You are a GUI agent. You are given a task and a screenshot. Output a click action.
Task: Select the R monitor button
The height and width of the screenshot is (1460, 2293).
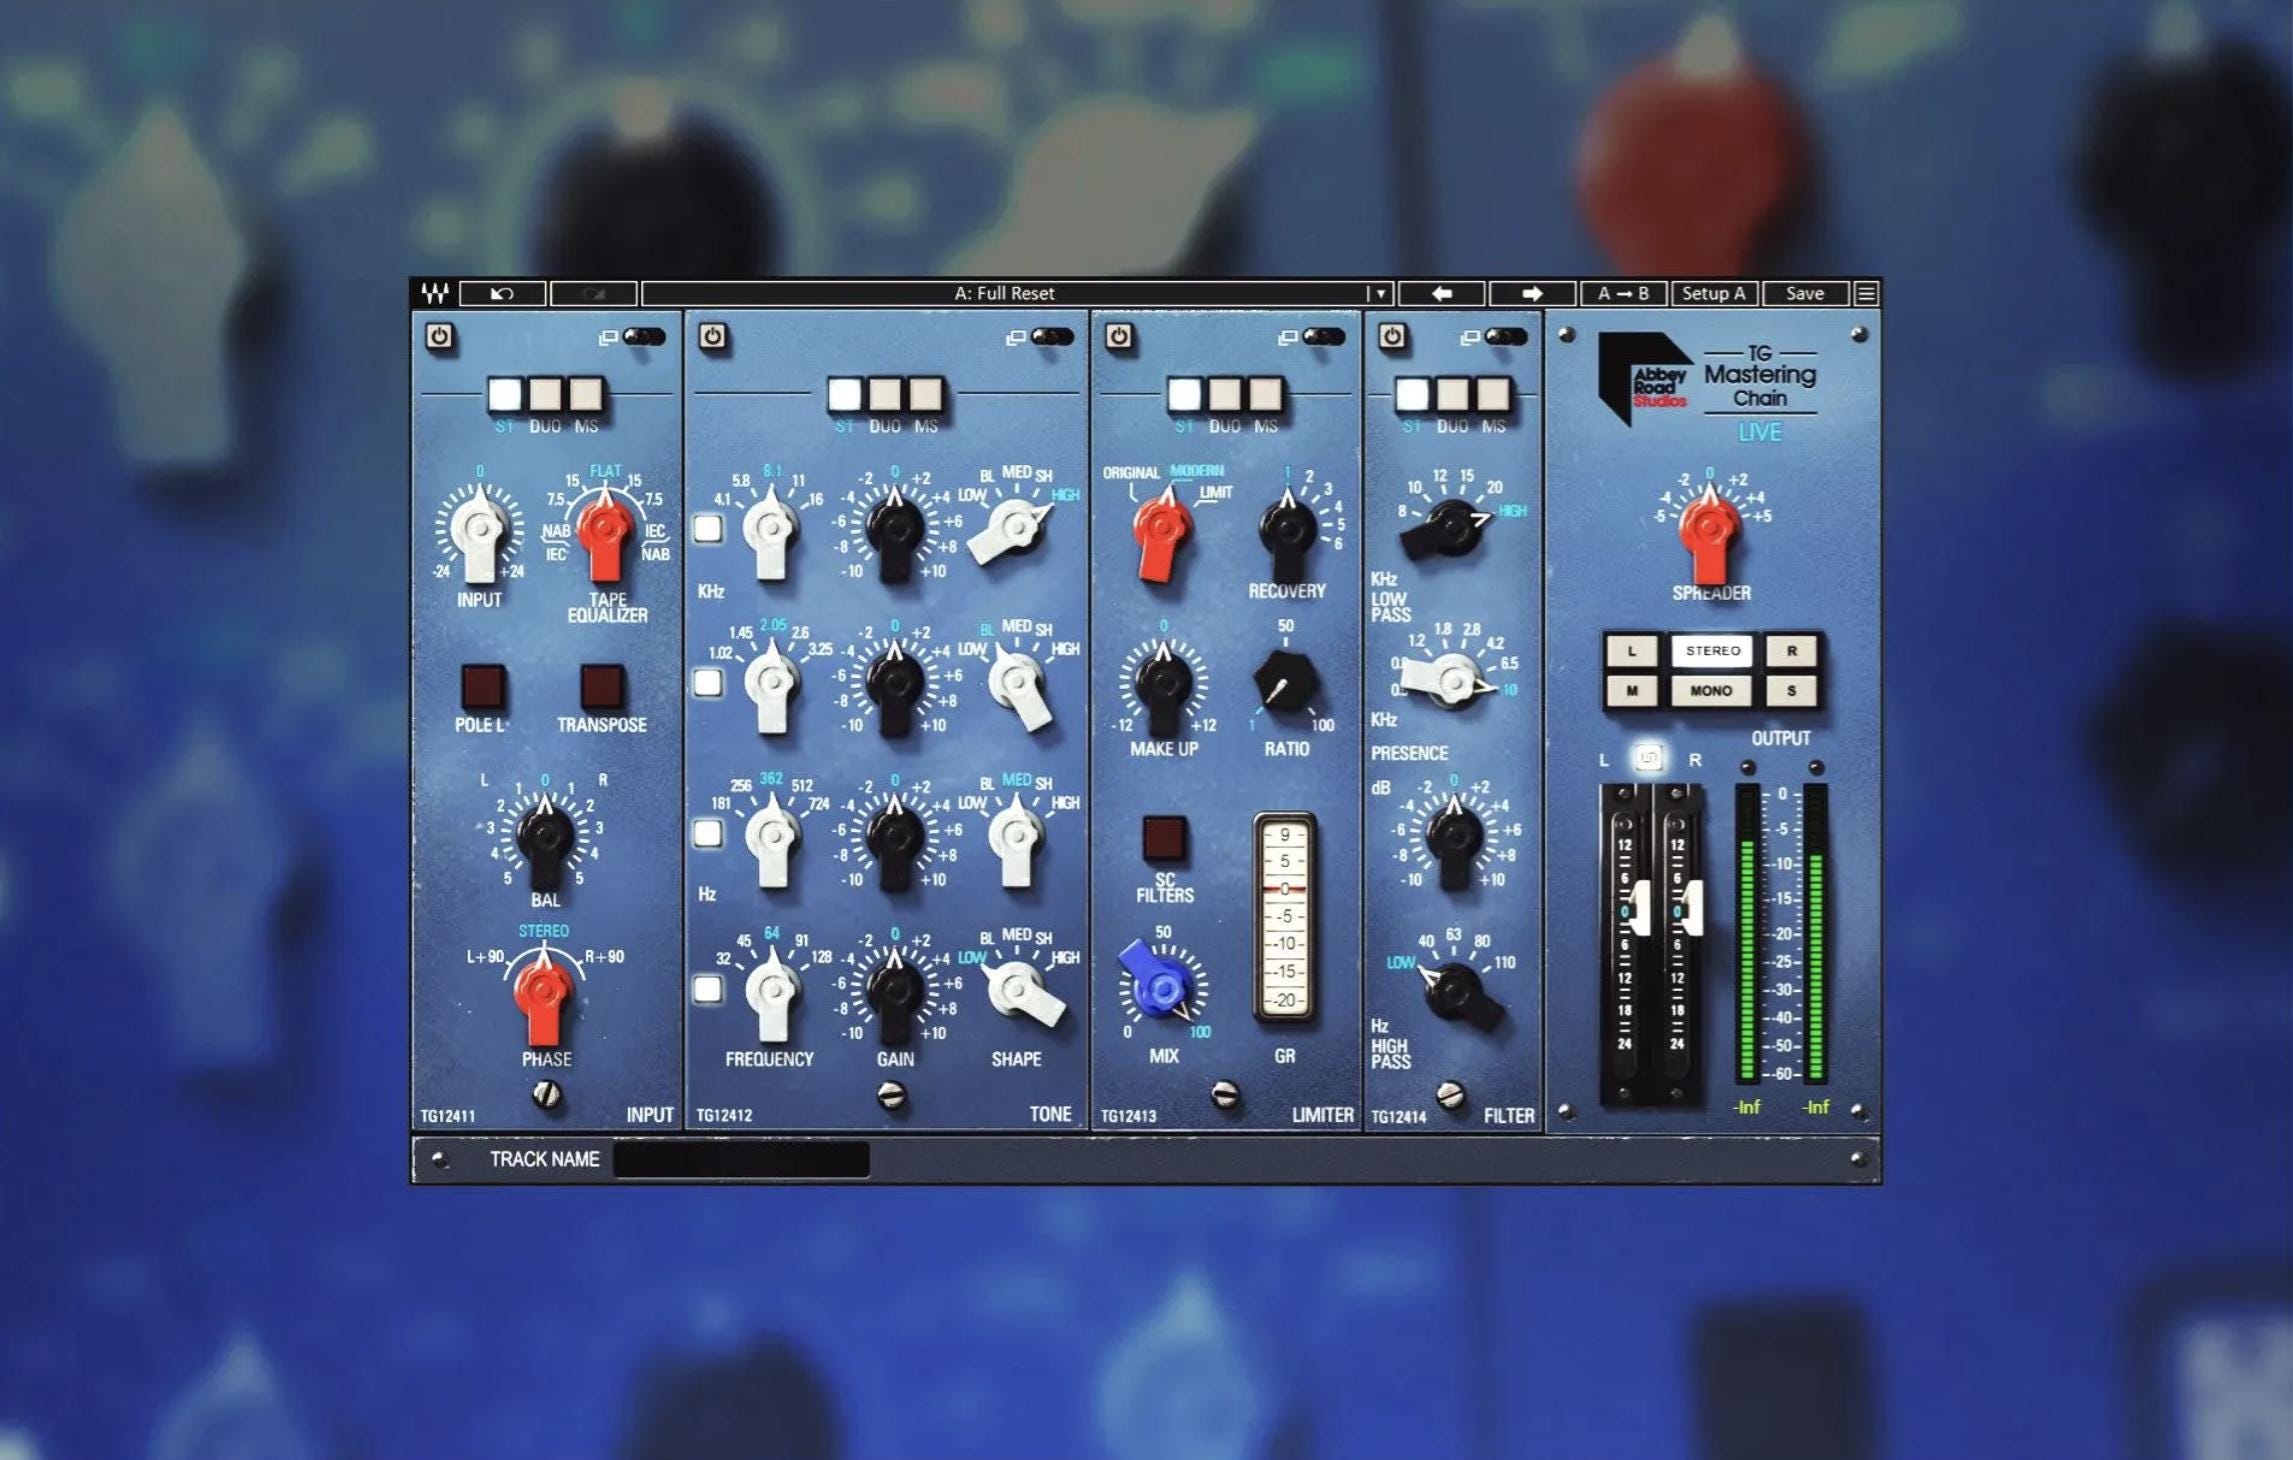pyautogui.click(x=1792, y=651)
